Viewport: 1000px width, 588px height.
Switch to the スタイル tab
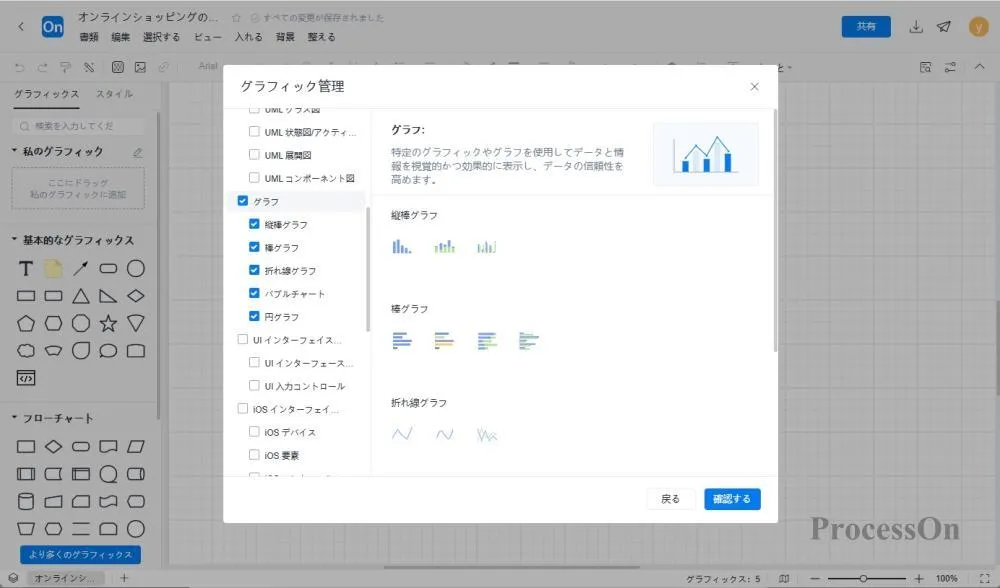[x=114, y=94]
